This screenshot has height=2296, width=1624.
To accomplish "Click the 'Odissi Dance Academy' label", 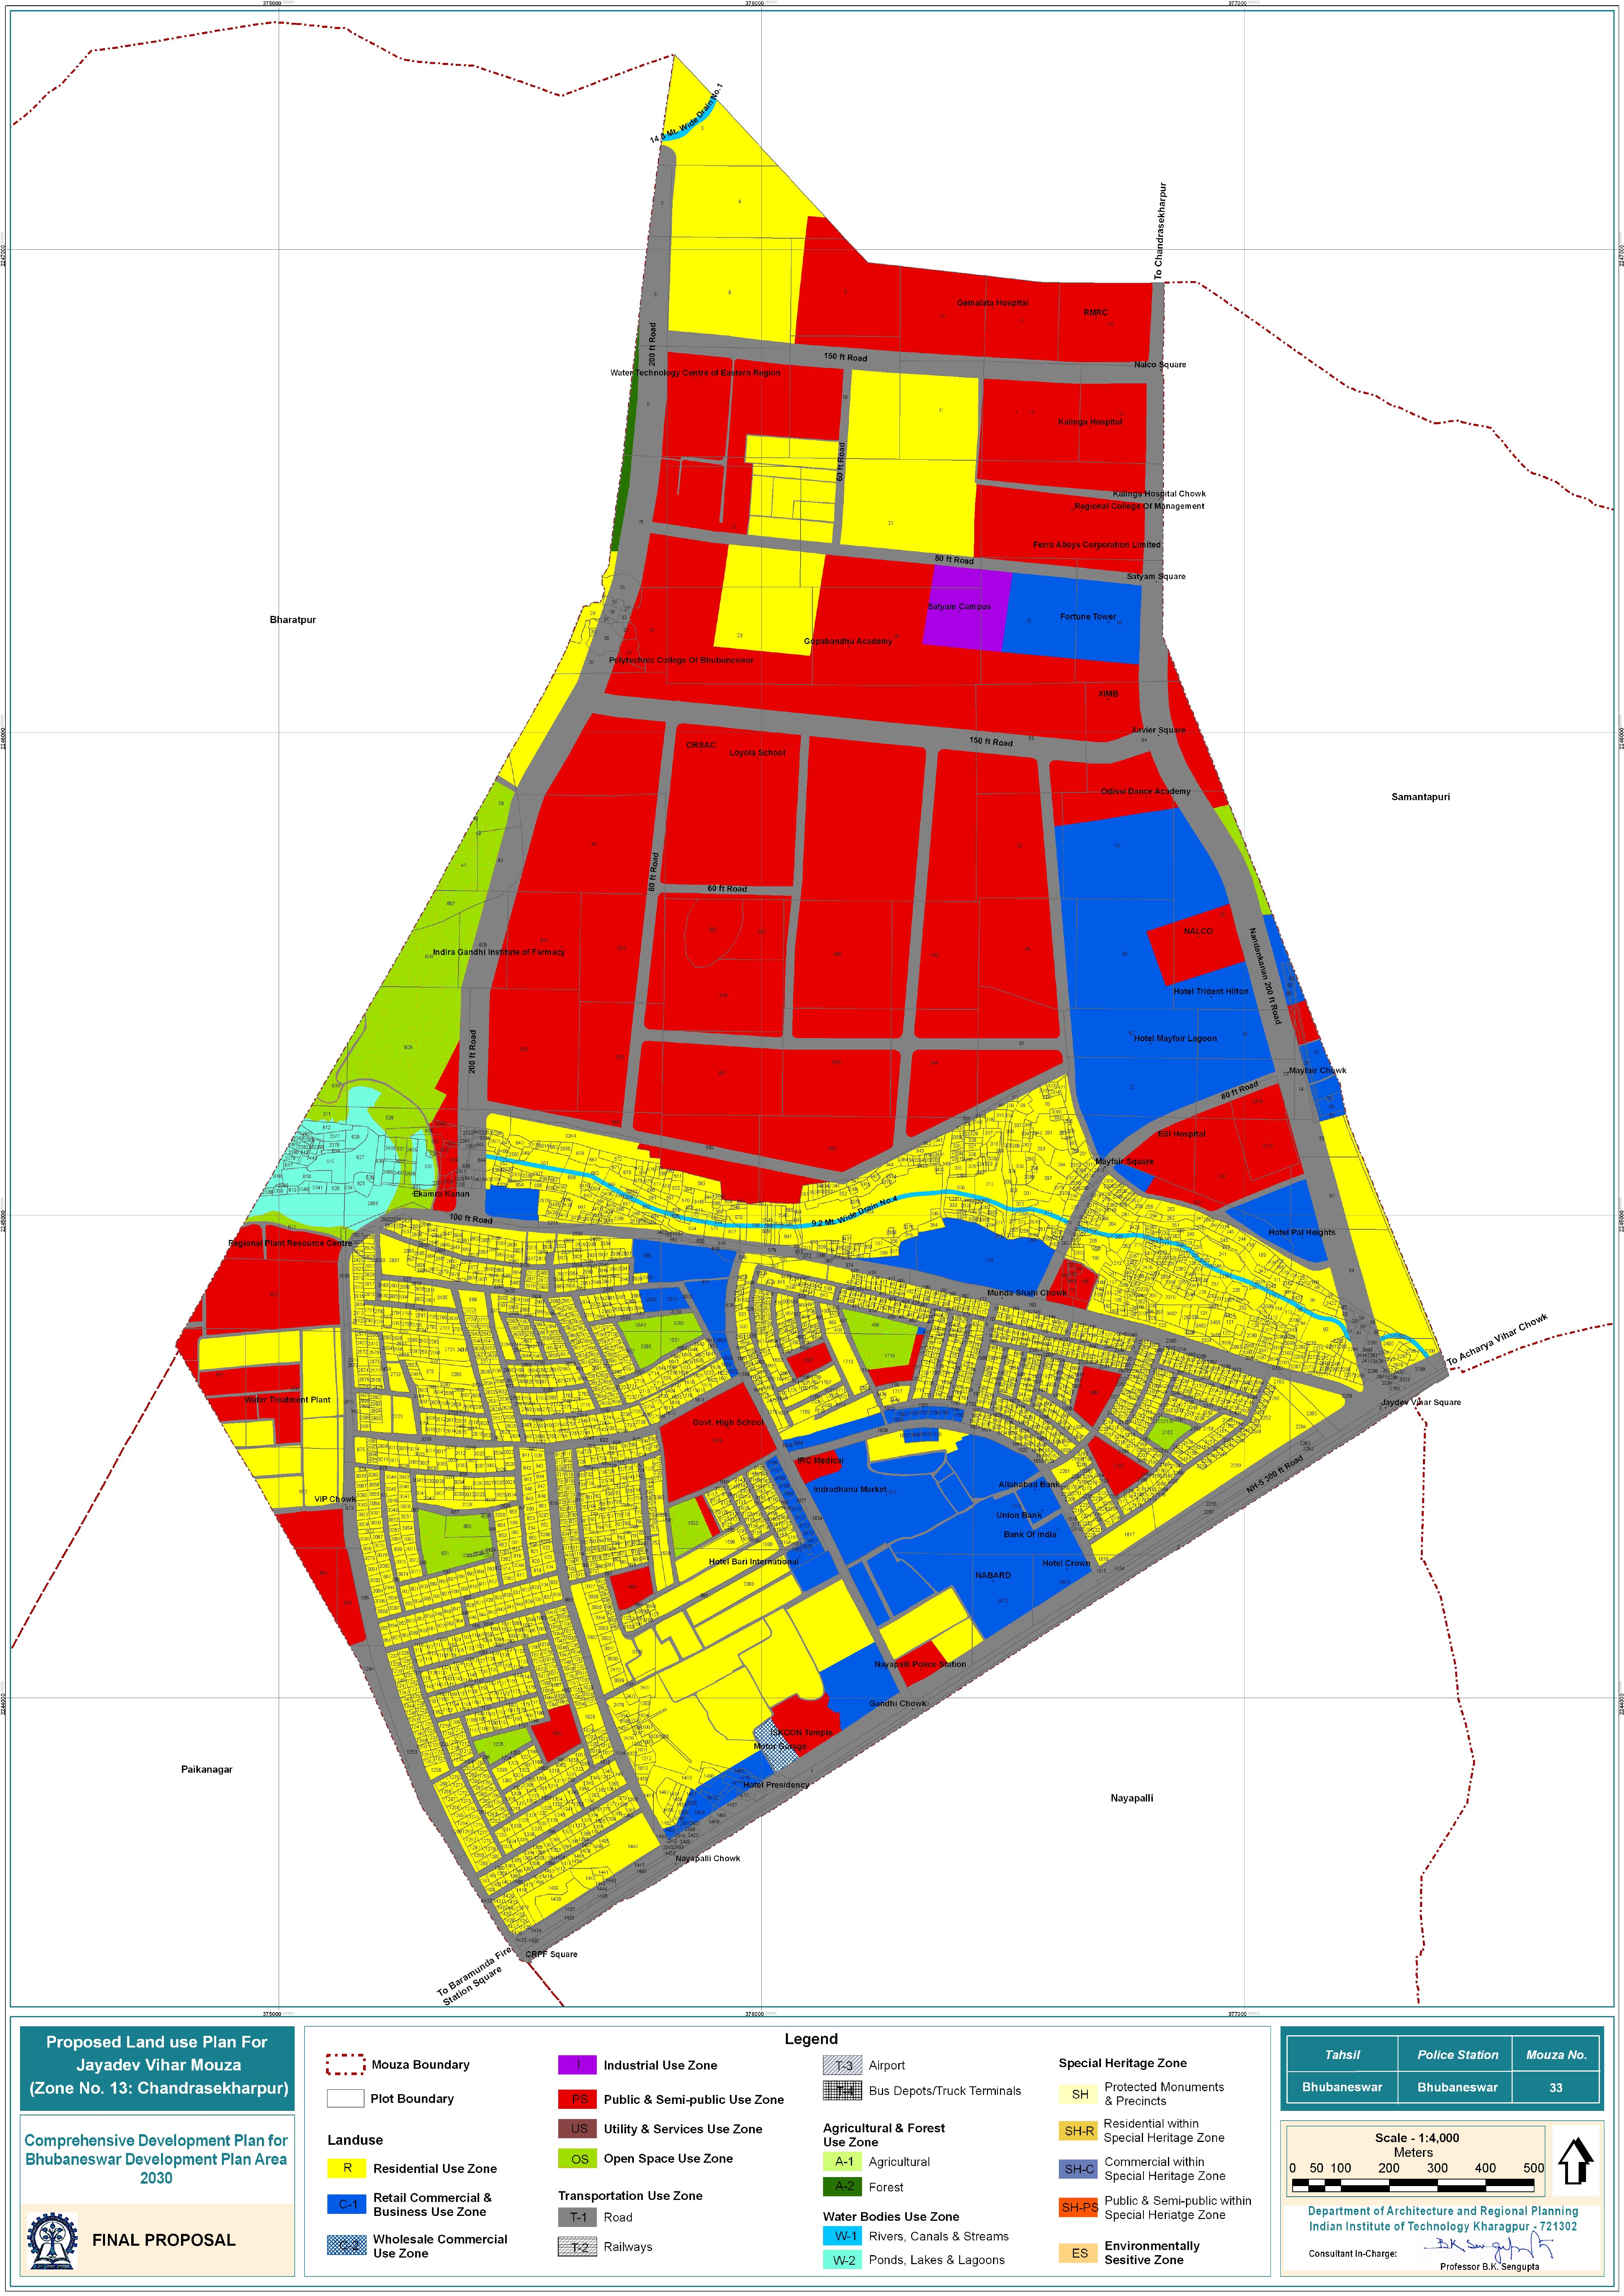I will tap(1146, 791).
